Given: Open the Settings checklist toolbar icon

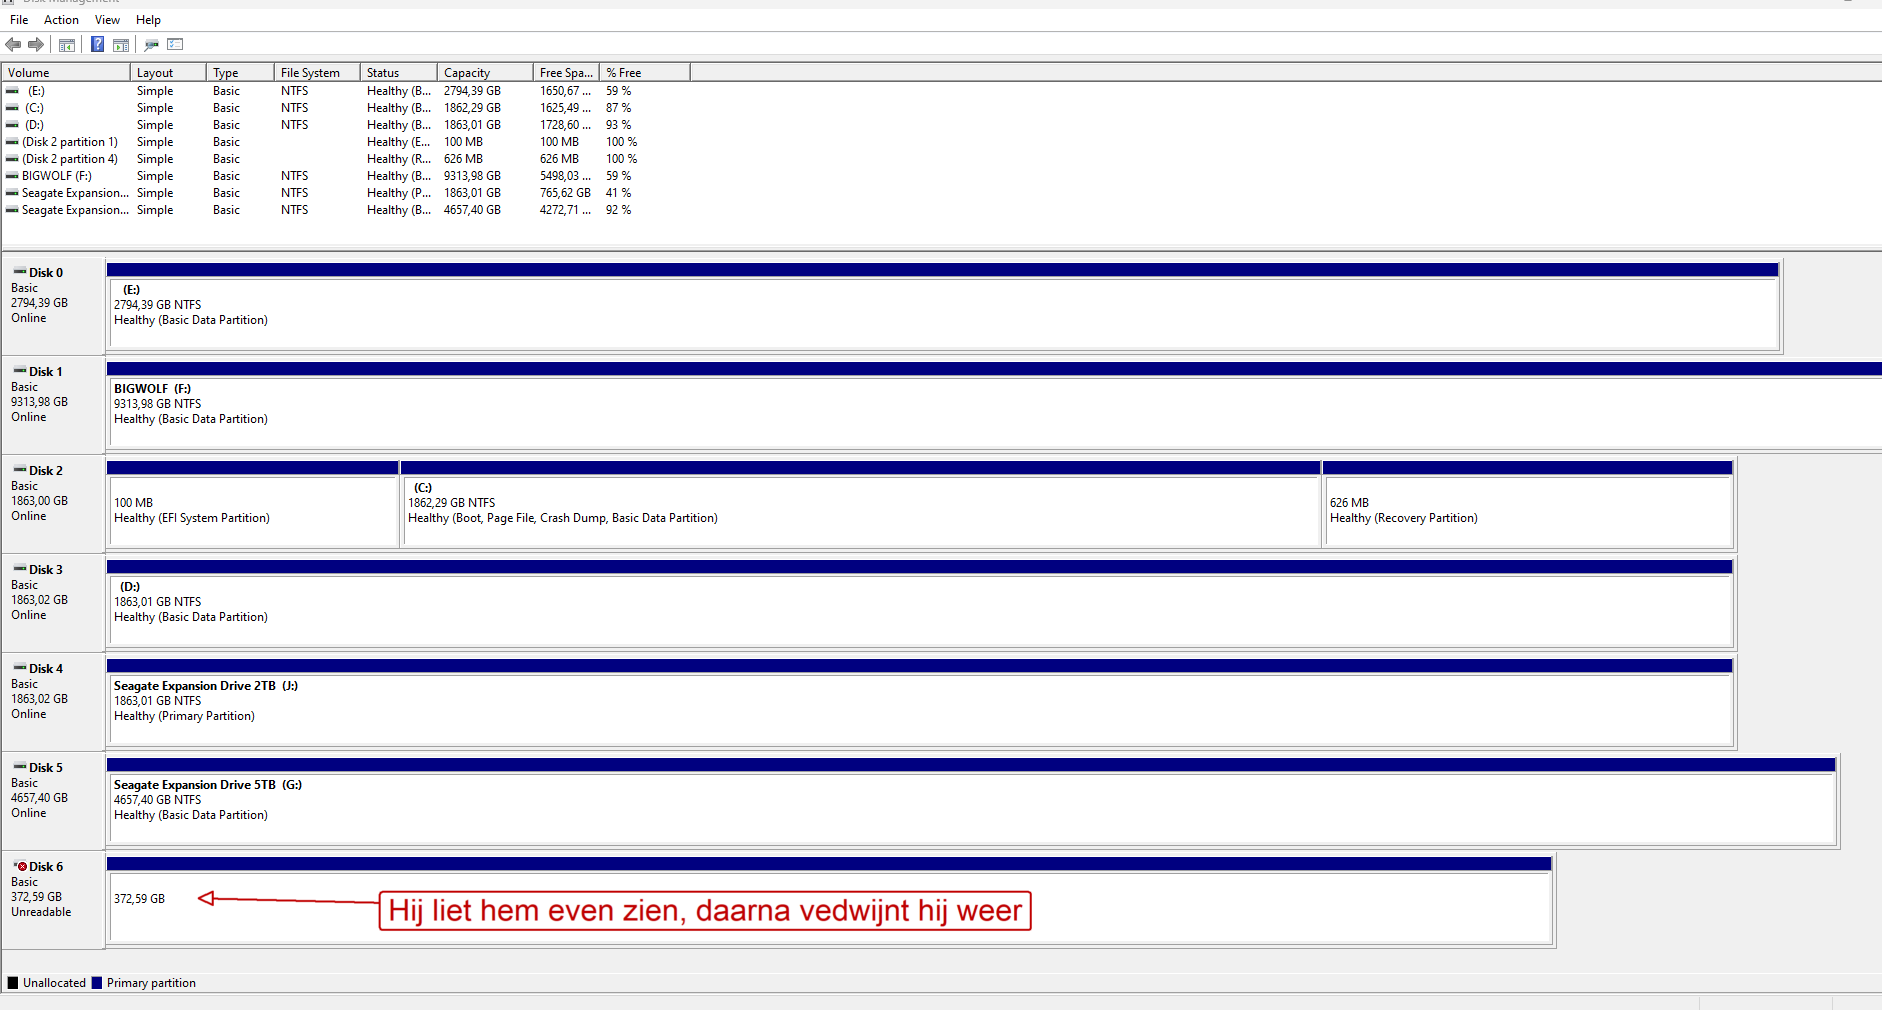Looking at the screenshot, I should [x=175, y=44].
